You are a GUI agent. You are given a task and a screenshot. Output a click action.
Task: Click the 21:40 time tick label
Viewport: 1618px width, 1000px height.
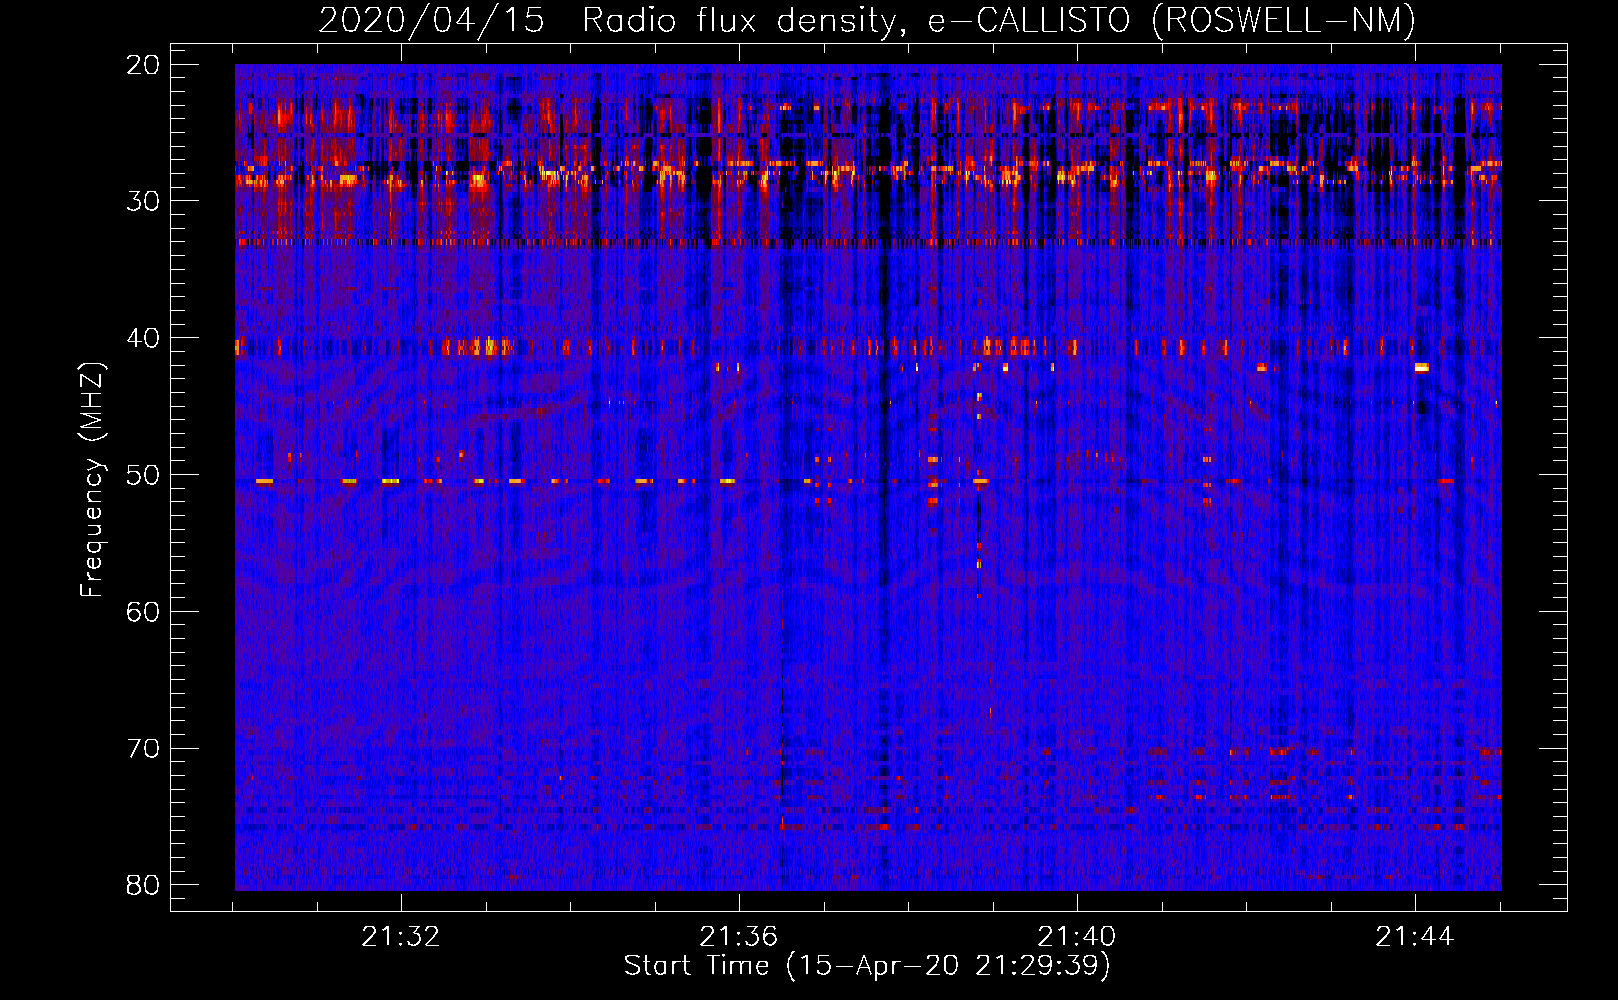point(1076,937)
